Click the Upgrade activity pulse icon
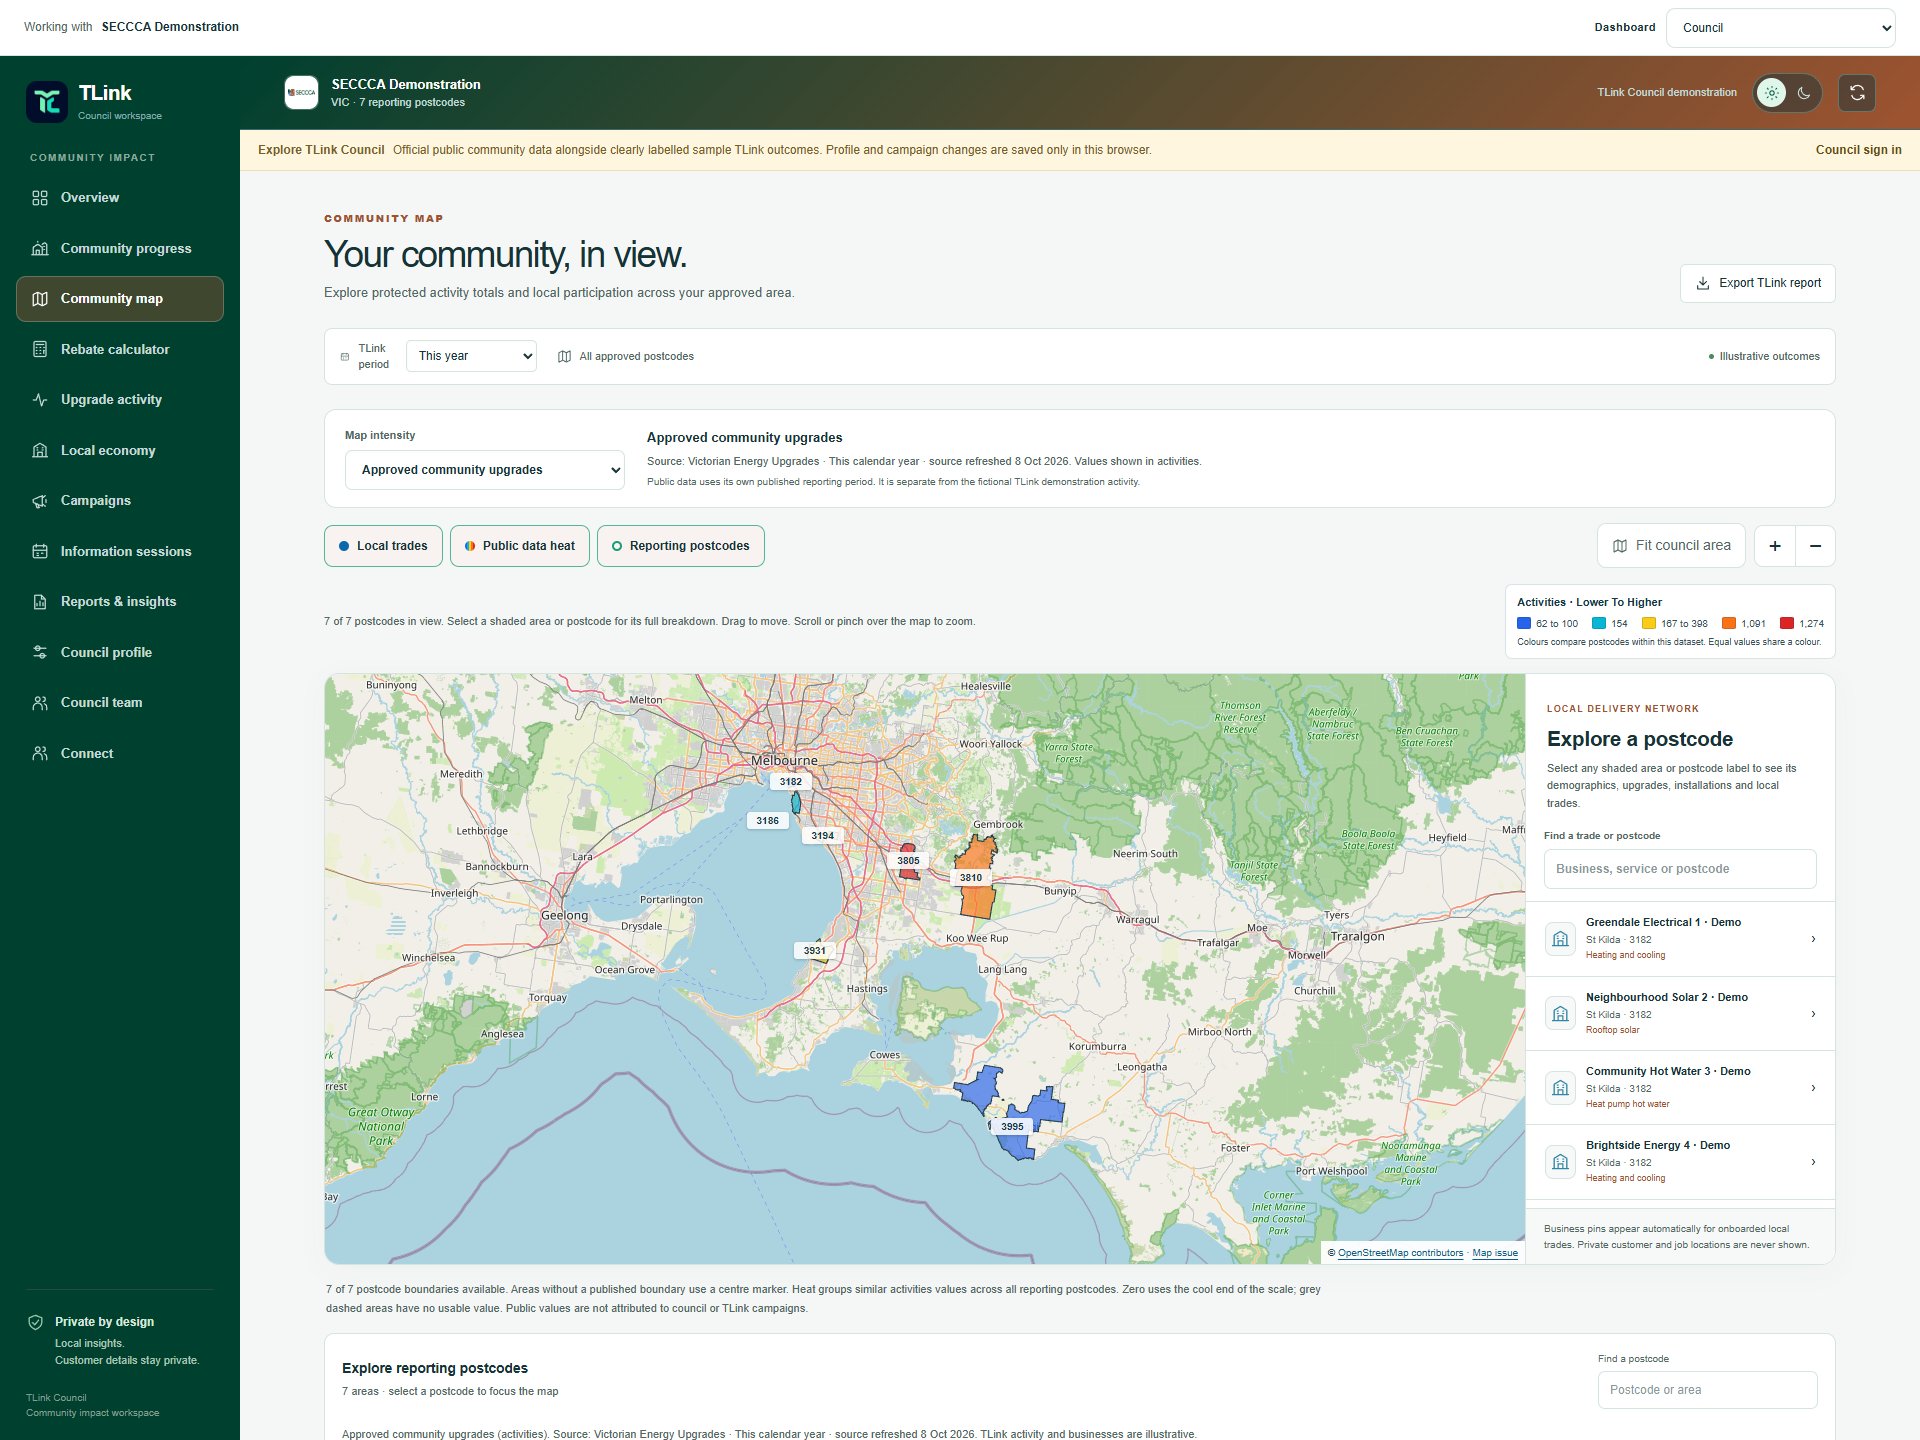1920x1440 pixels. tap(40, 400)
